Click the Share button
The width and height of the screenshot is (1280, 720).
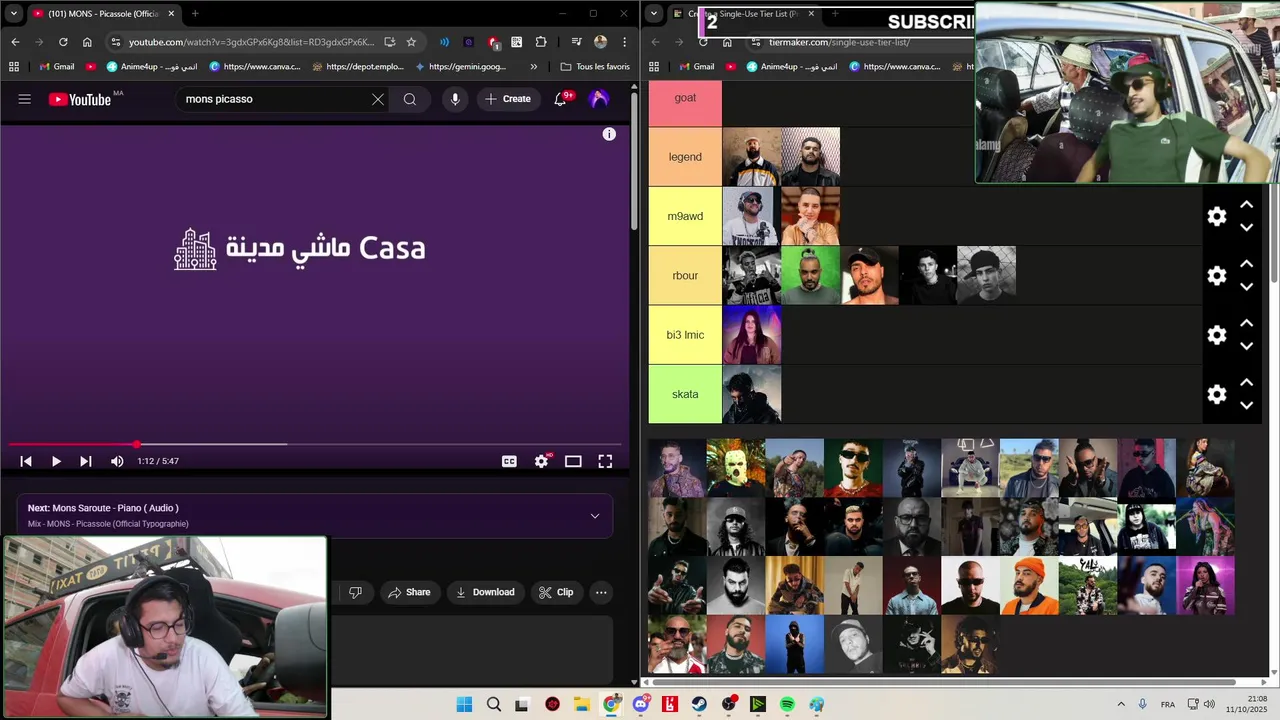(409, 592)
